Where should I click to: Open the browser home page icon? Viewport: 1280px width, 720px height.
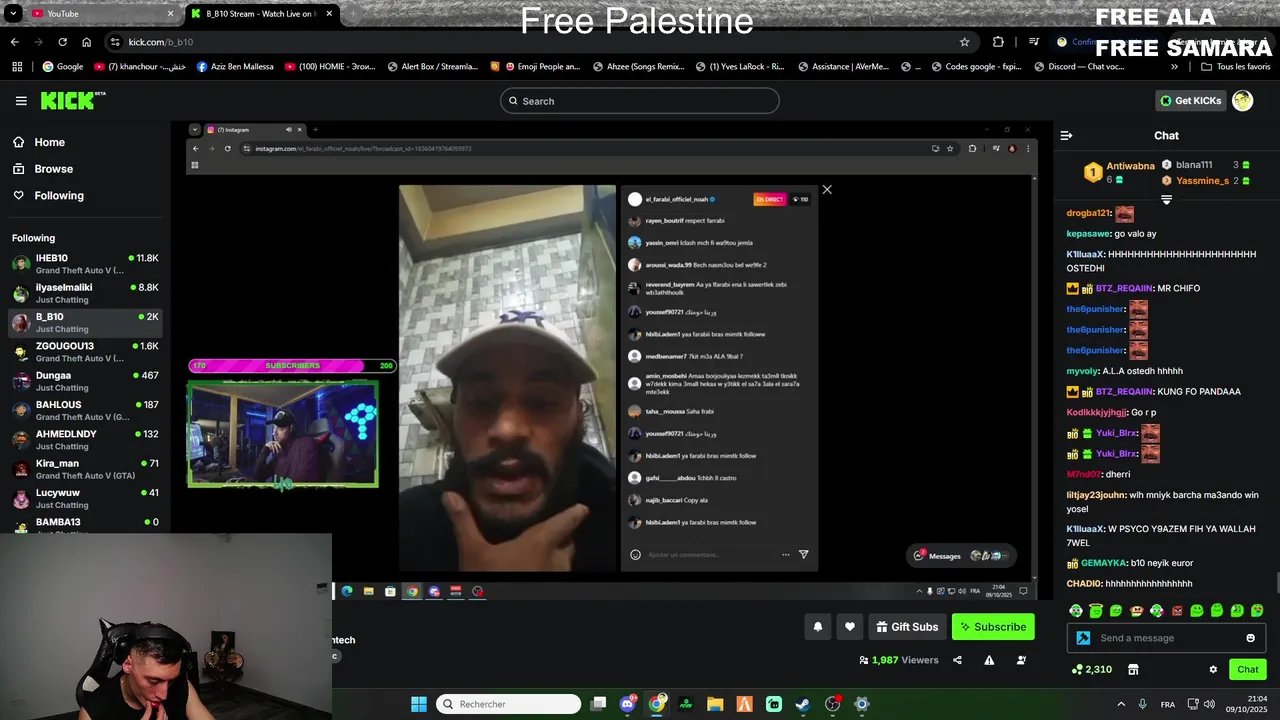(x=87, y=42)
